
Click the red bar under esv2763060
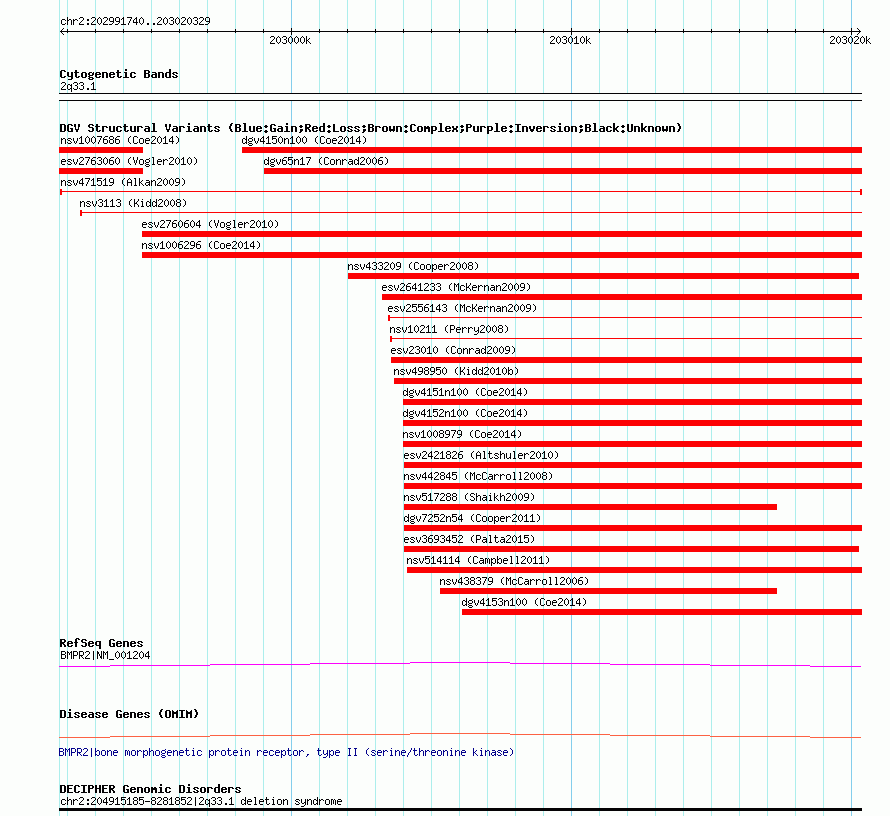101,171
